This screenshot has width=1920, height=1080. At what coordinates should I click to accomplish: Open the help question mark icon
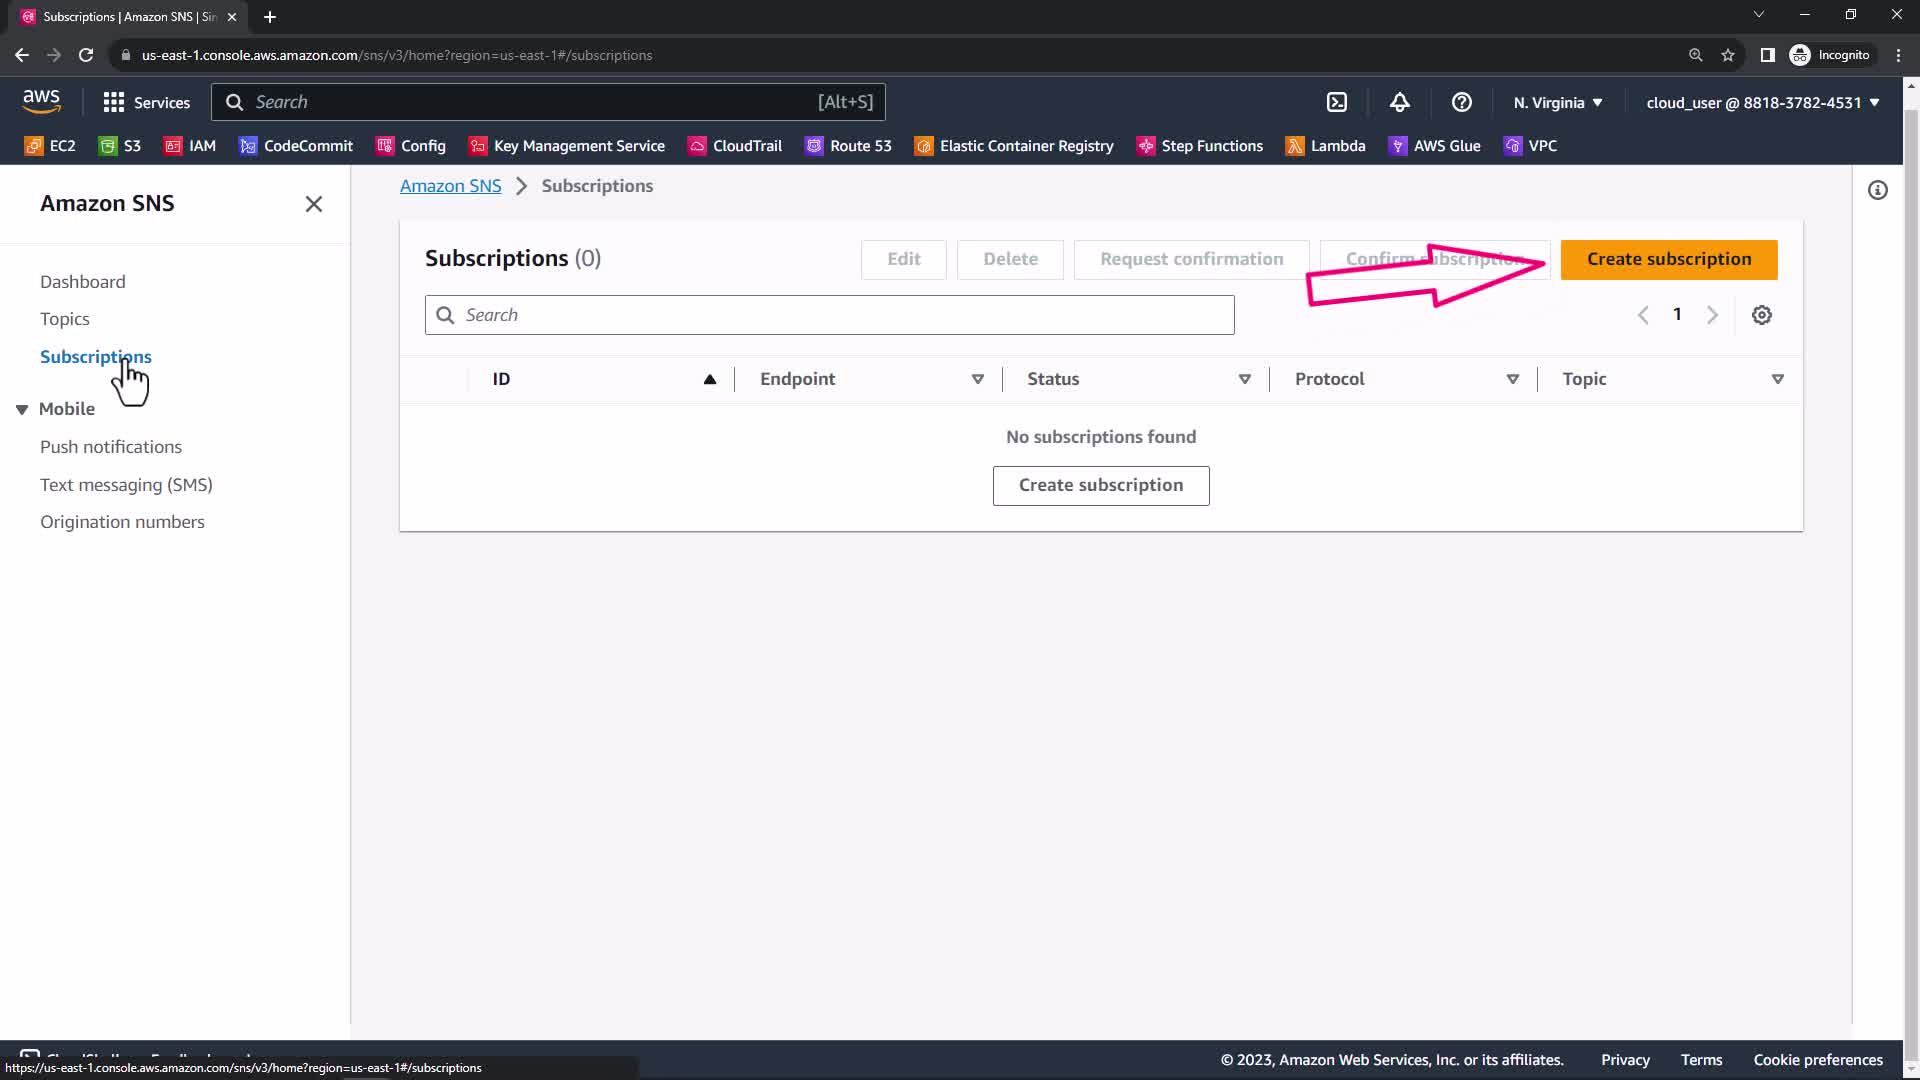pos(1461,102)
